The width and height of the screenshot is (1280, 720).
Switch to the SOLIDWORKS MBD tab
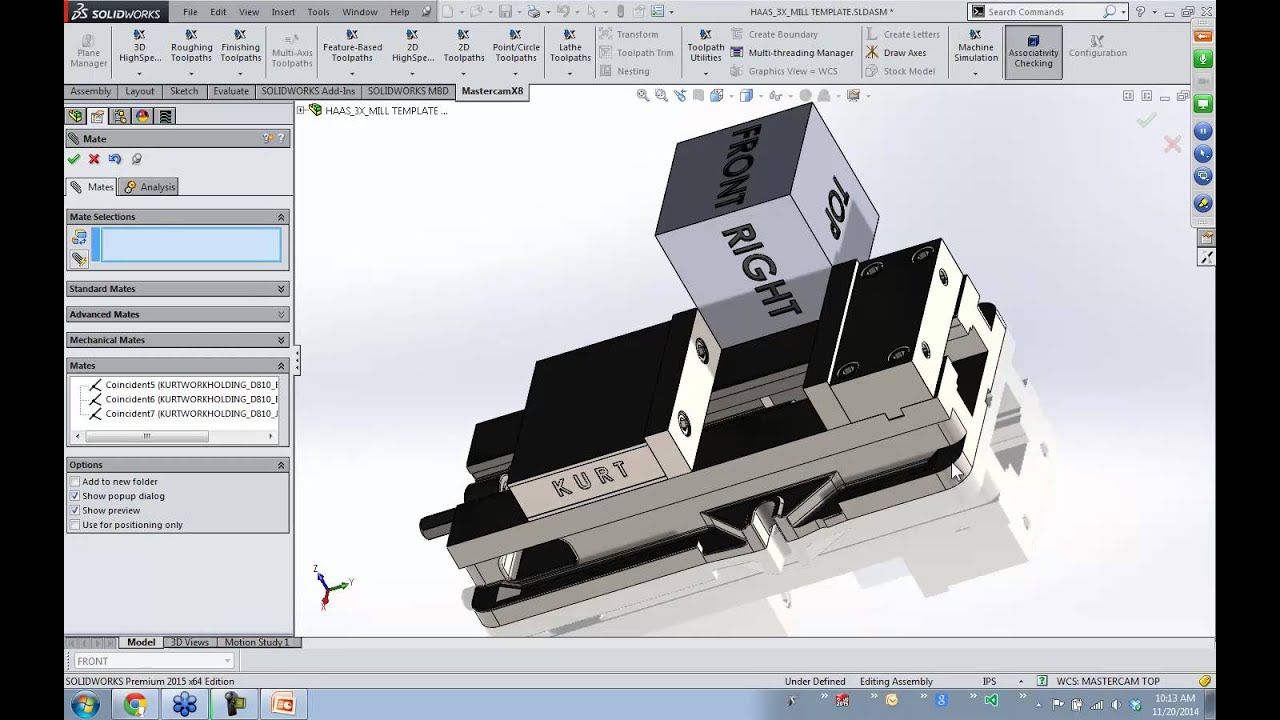click(x=408, y=91)
